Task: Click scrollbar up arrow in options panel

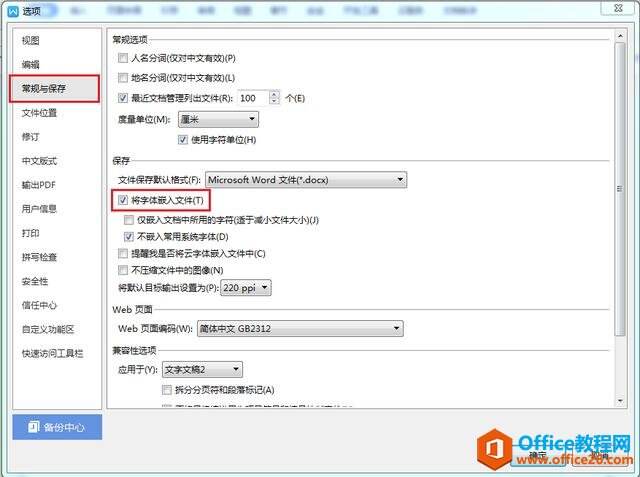Action: point(620,36)
